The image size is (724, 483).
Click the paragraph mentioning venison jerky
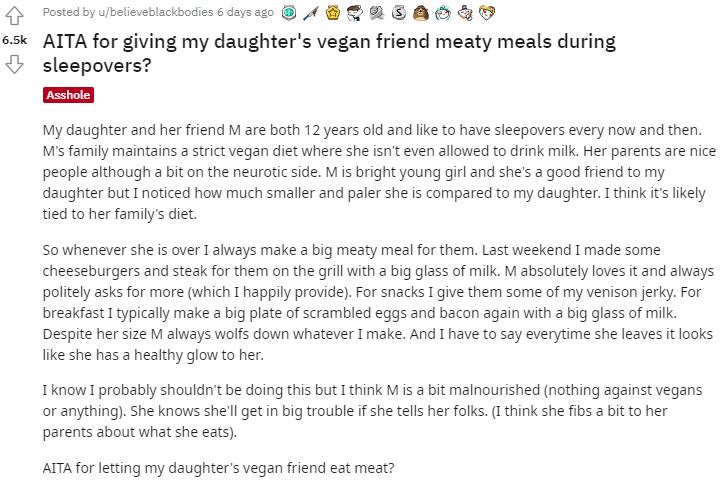378,302
